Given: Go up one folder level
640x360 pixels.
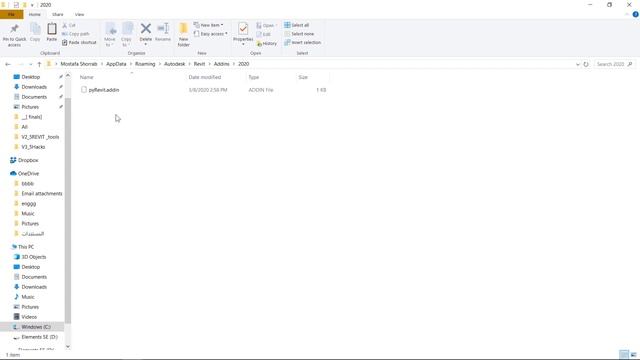Looking at the screenshot, I should [39, 64].
